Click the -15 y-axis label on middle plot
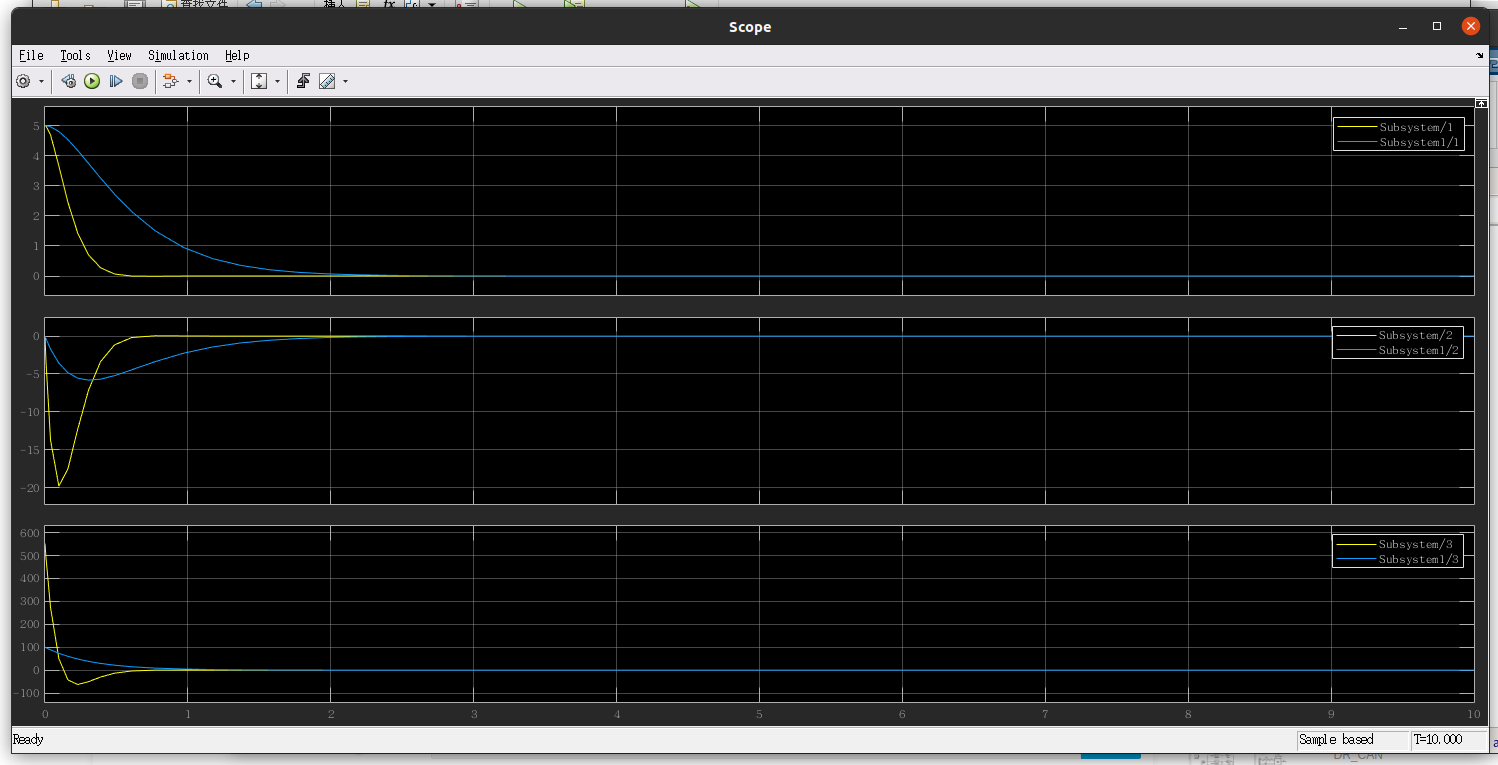 (28, 450)
